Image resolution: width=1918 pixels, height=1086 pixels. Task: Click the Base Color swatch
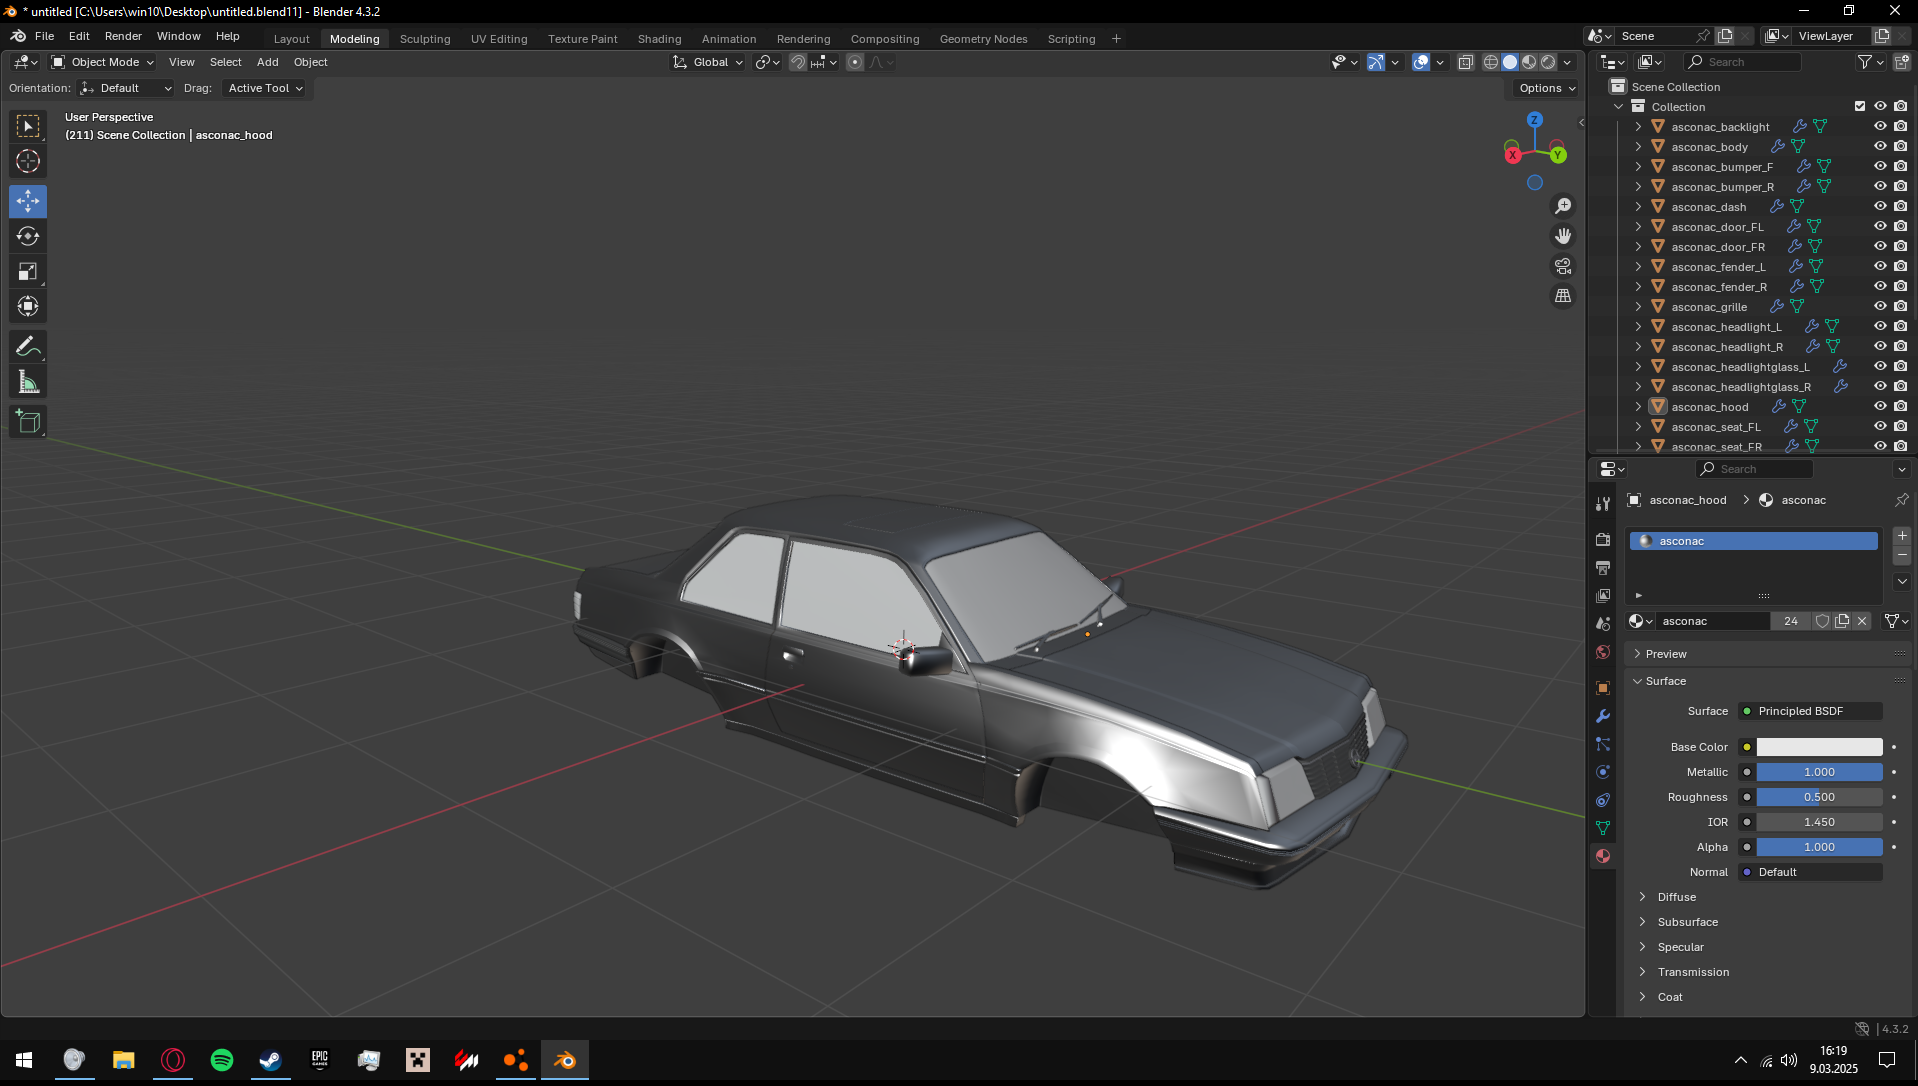1819,747
